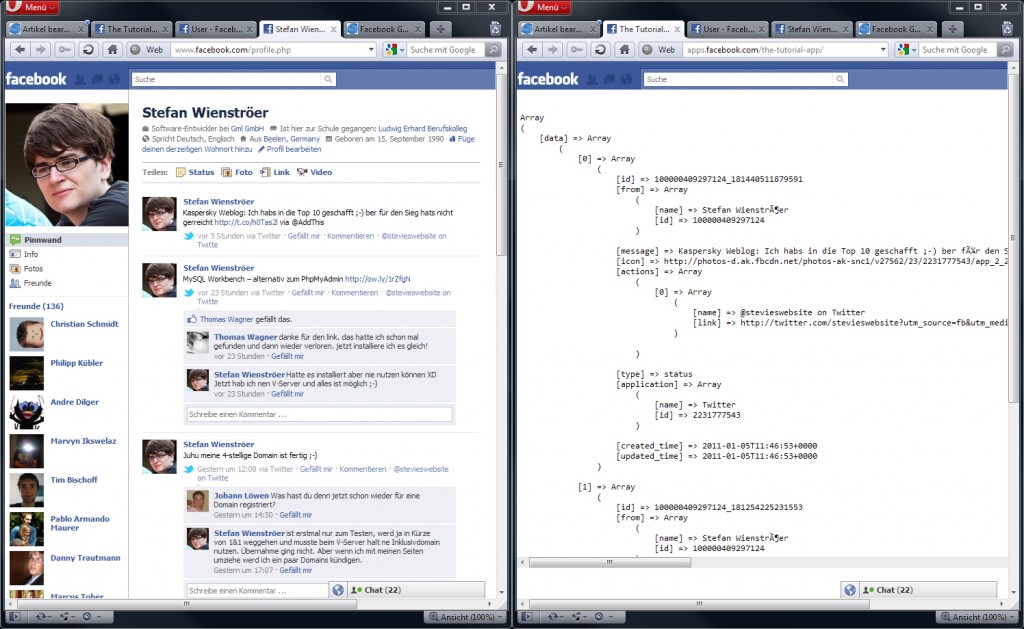Click Google search magnifier in left window

[x=494, y=50]
